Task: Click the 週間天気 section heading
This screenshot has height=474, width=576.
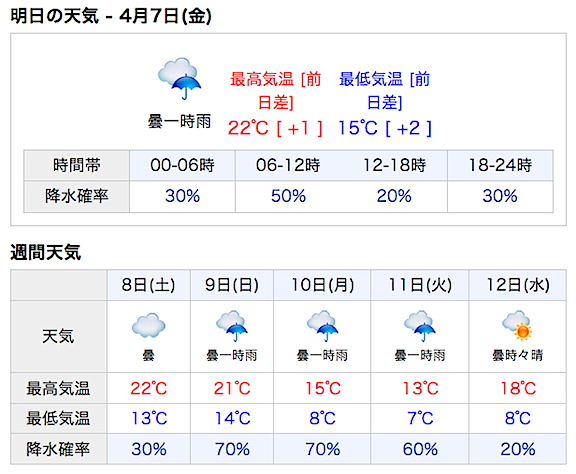Action: pos(46,252)
